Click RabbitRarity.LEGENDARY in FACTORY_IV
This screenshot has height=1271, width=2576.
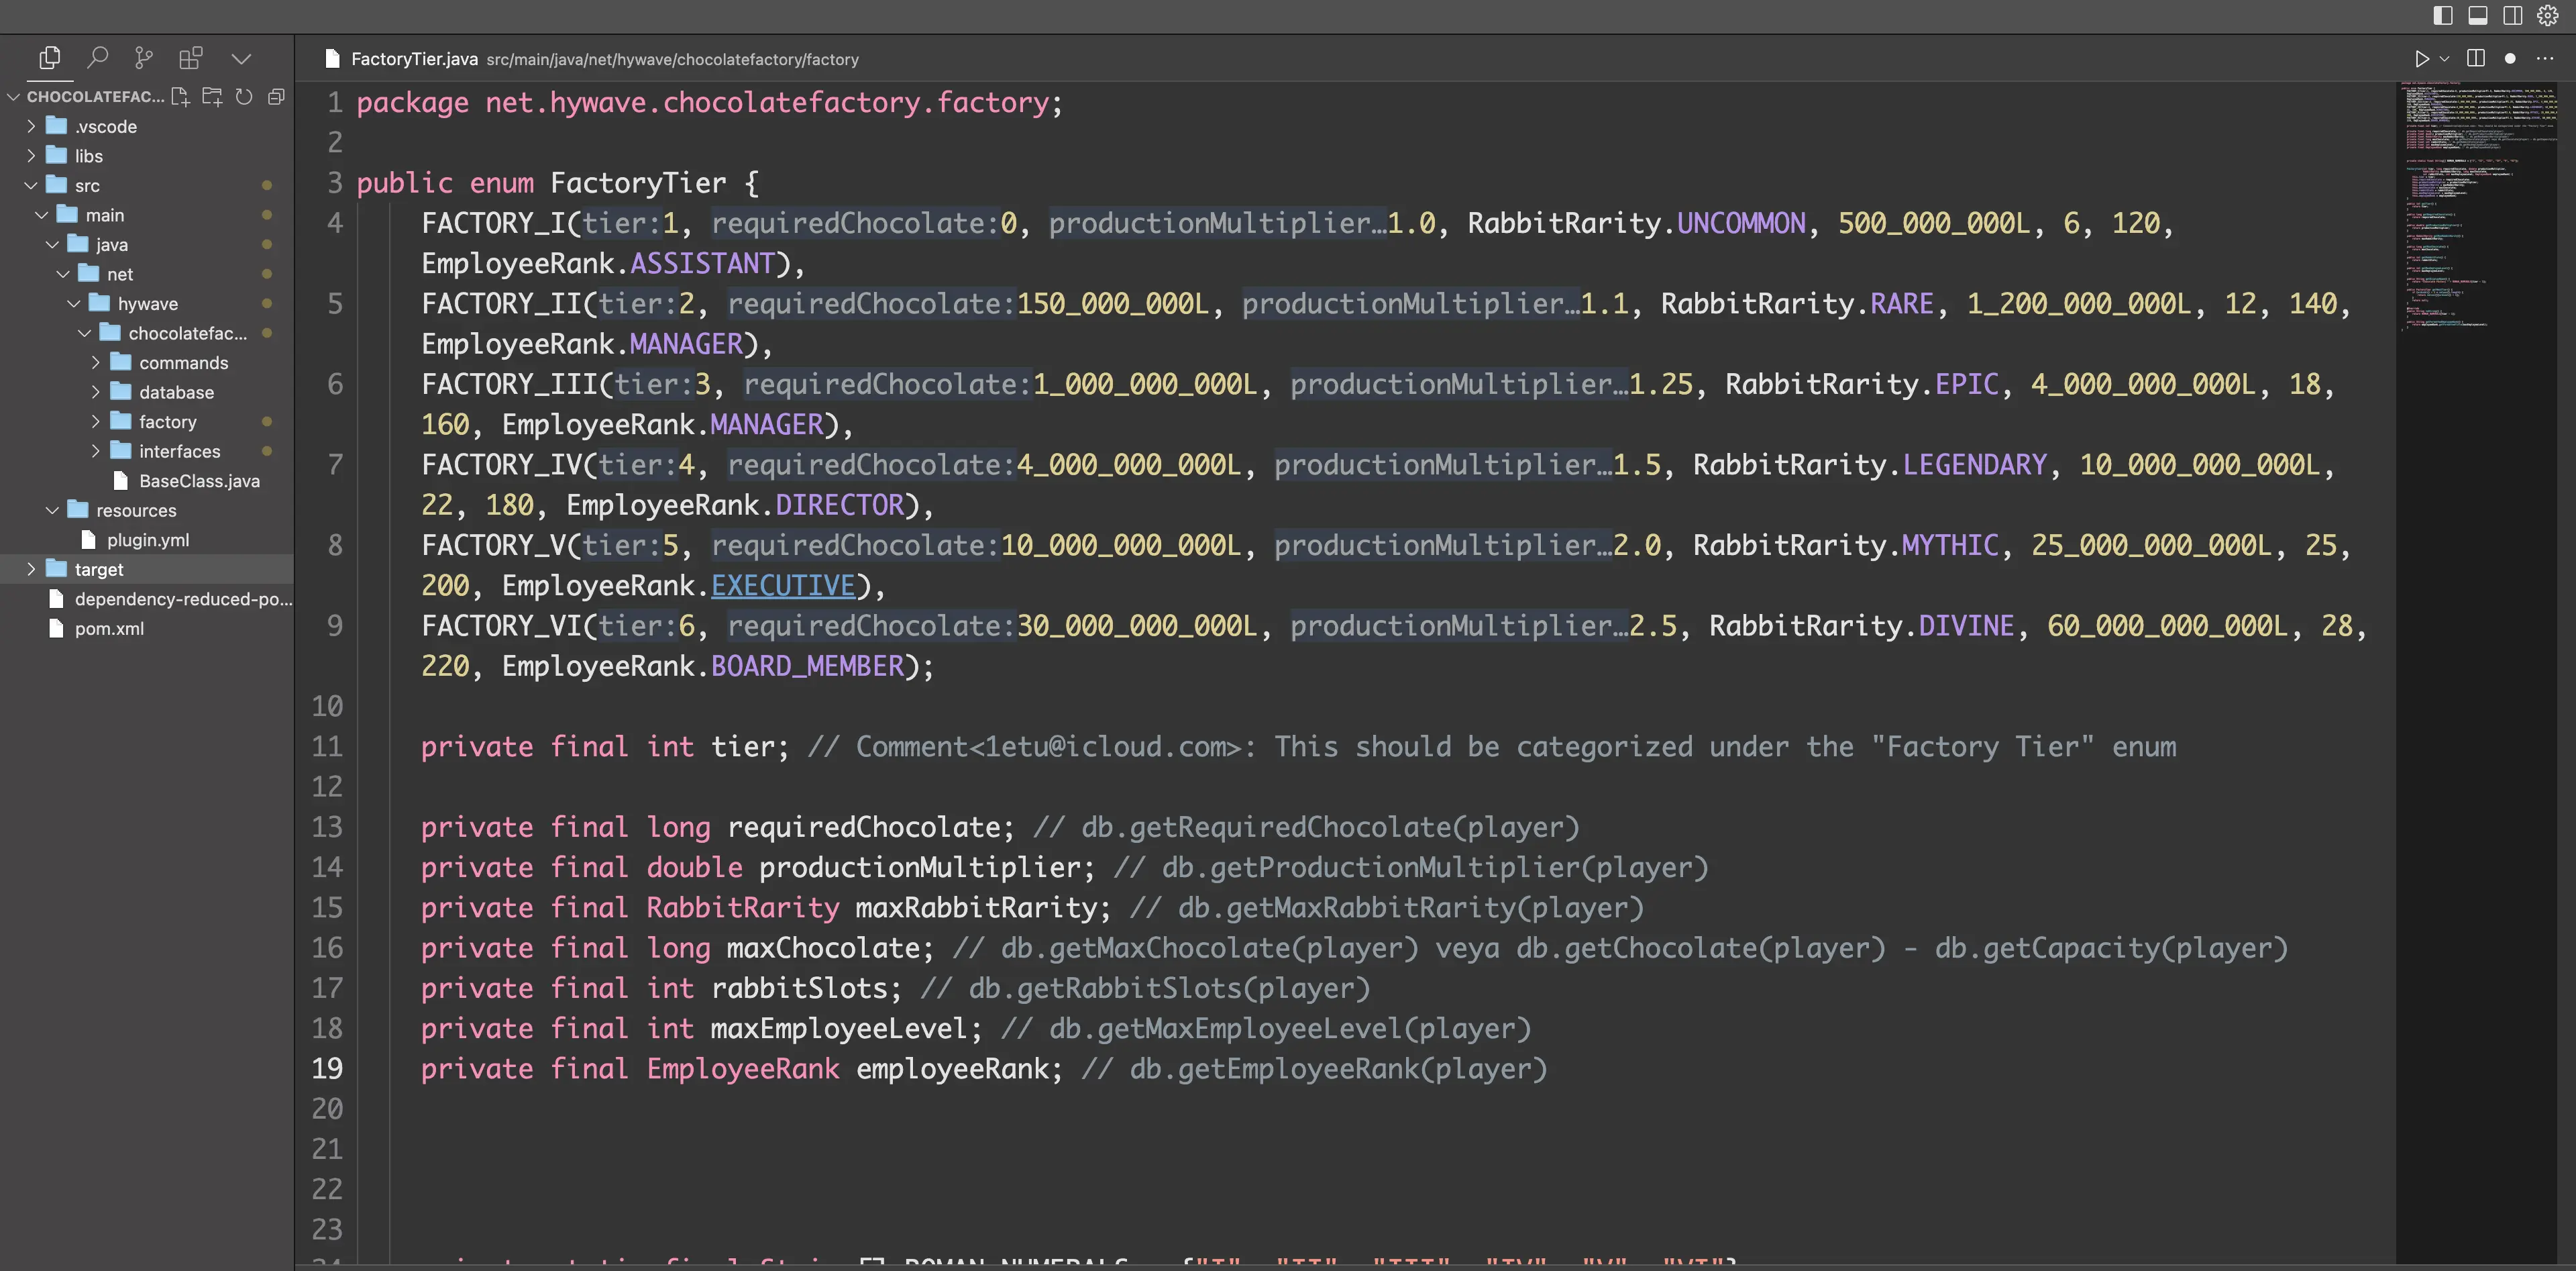[x=1870, y=465]
